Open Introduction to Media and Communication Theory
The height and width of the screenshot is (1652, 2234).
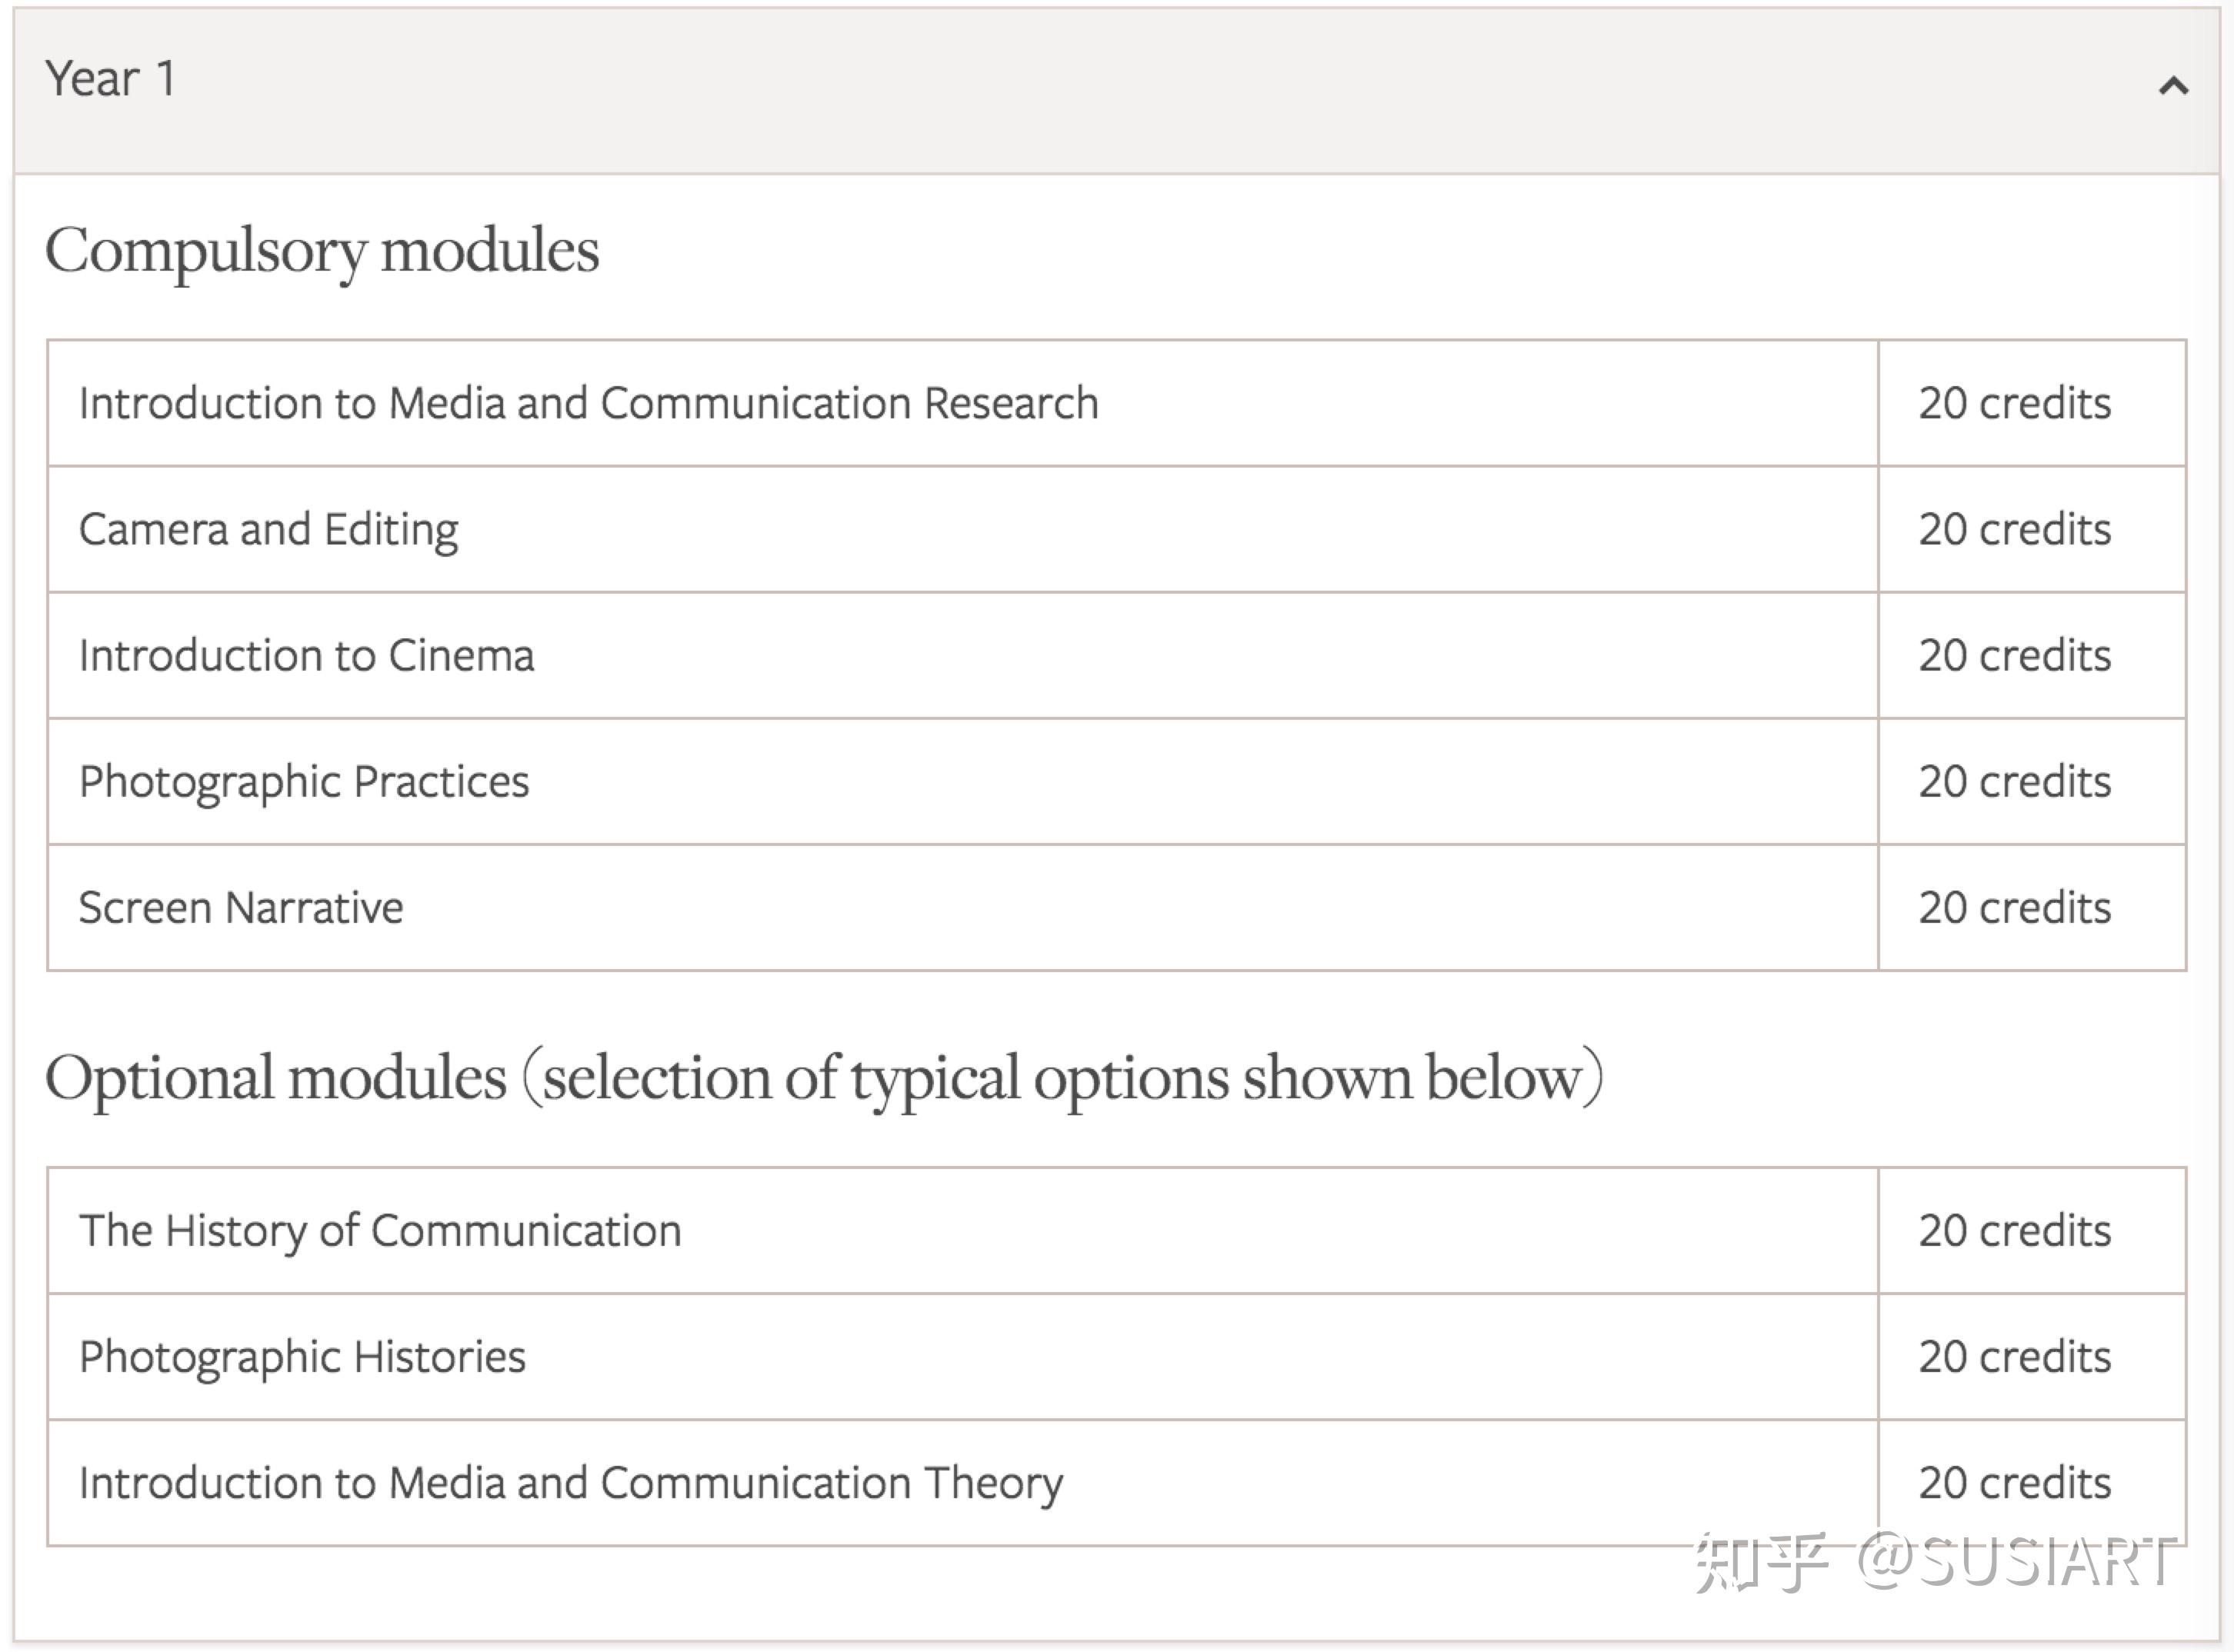coord(571,1483)
